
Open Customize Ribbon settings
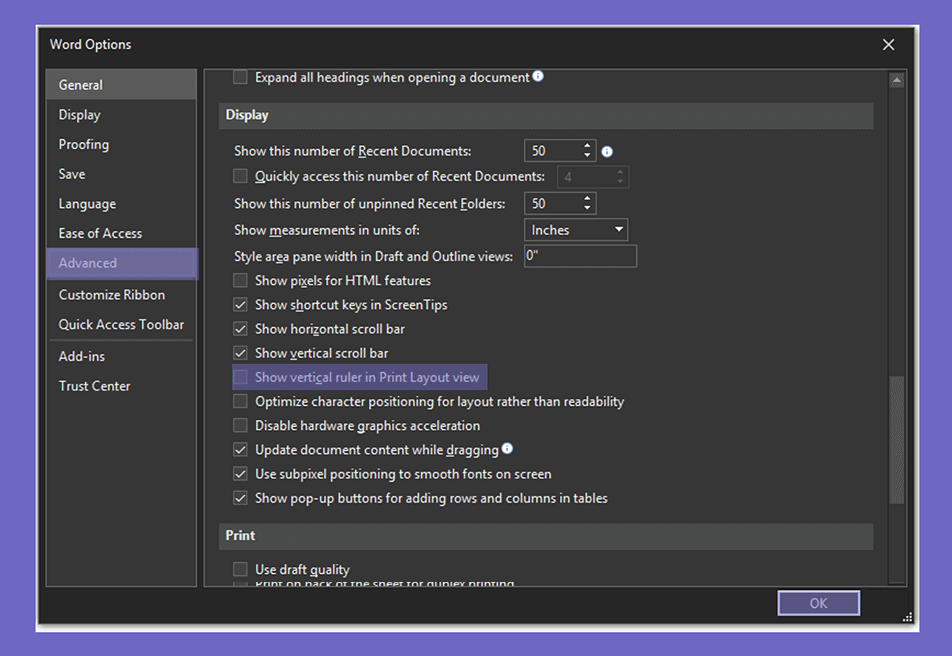[x=121, y=295]
